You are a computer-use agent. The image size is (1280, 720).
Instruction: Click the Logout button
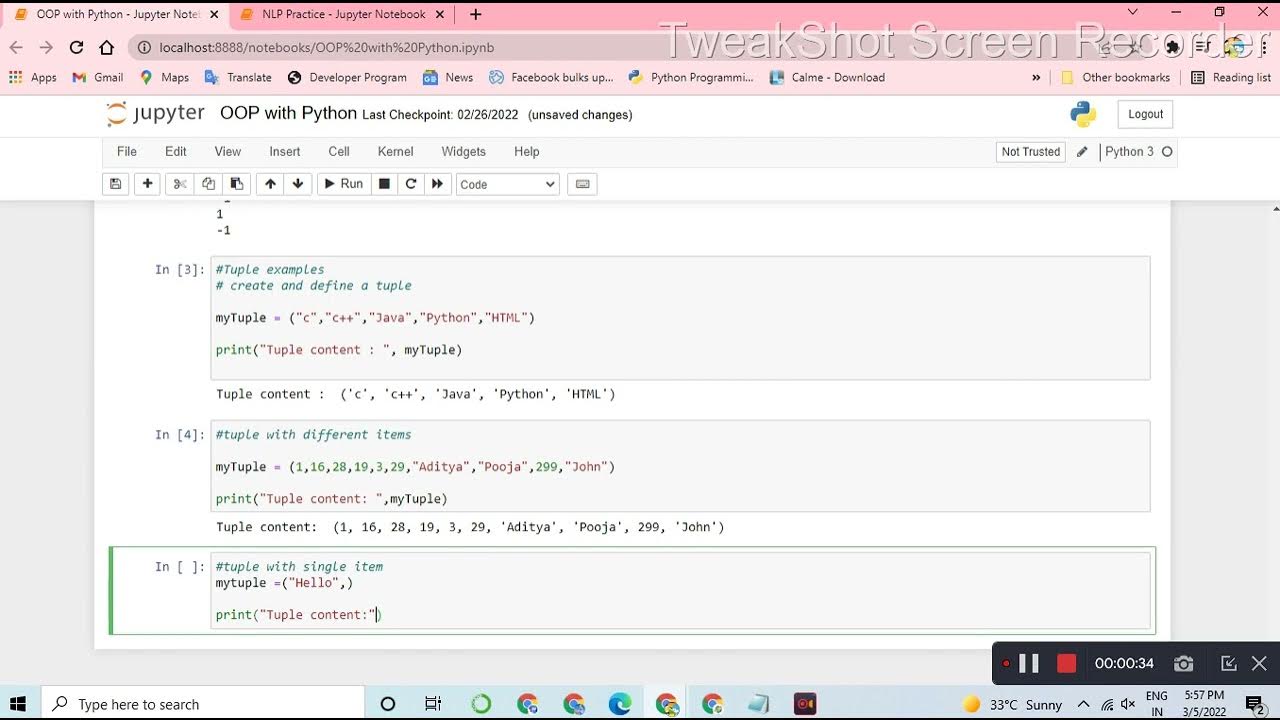[1146, 114]
